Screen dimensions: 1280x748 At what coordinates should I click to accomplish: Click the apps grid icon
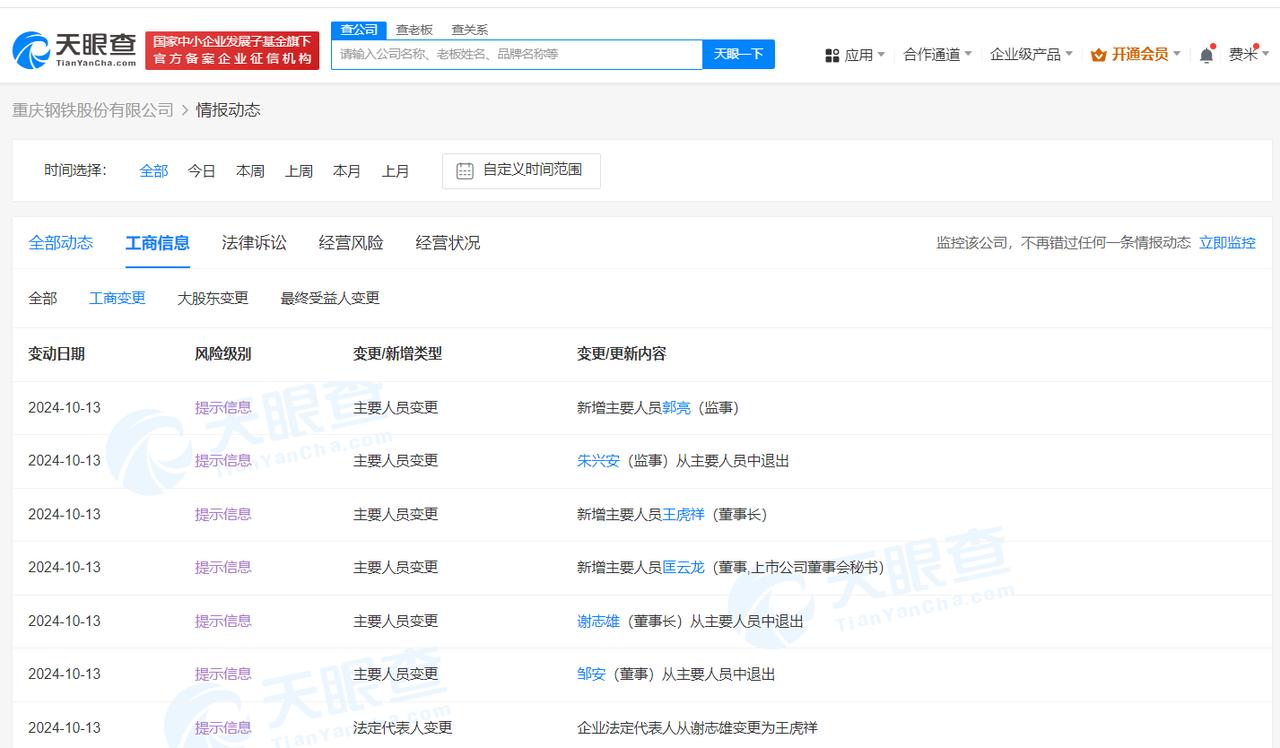(x=832, y=55)
